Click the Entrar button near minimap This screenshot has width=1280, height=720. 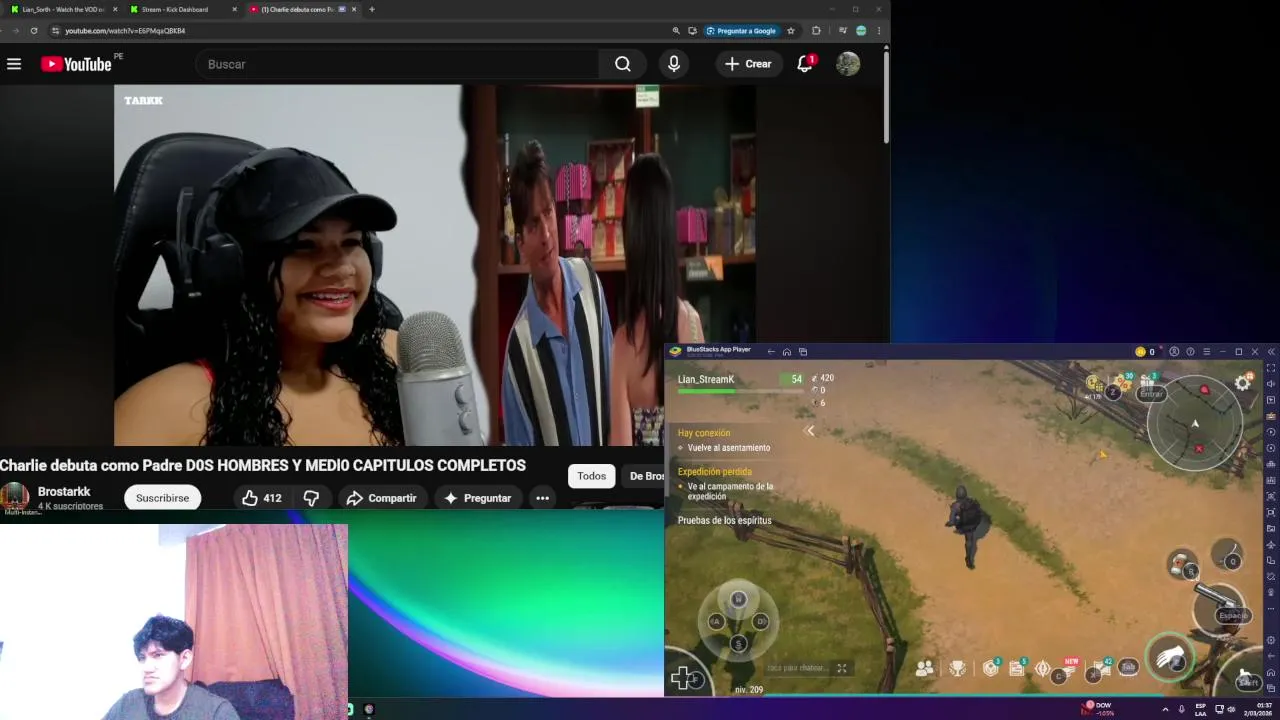point(1151,394)
